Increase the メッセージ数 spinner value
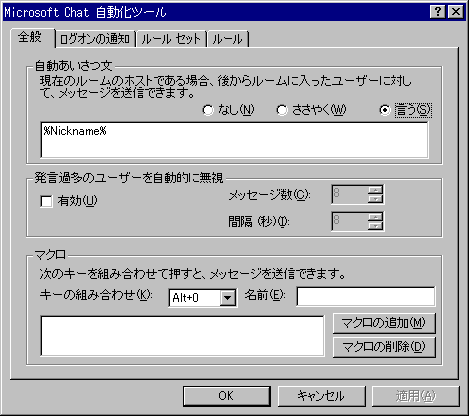This screenshot has height=416, width=469. tap(376, 190)
